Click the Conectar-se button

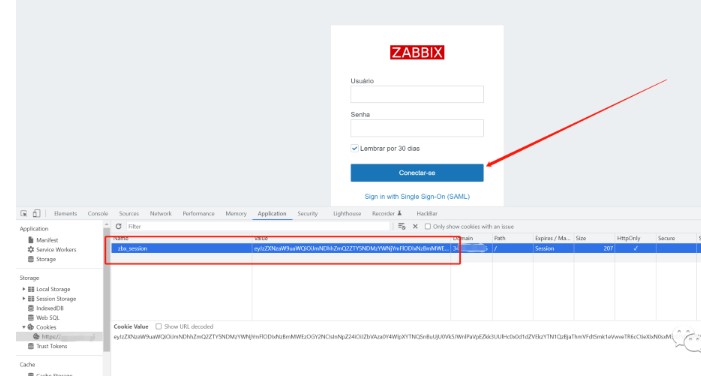point(417,173)
